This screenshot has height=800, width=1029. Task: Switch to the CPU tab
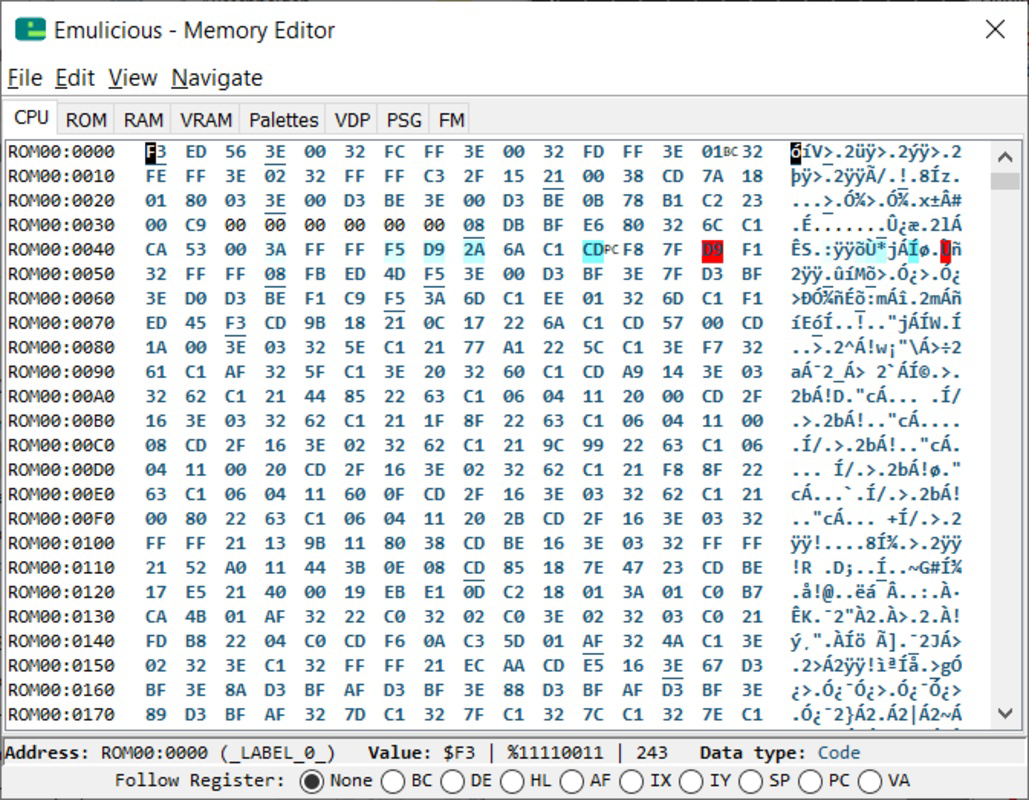click(31, 119)
